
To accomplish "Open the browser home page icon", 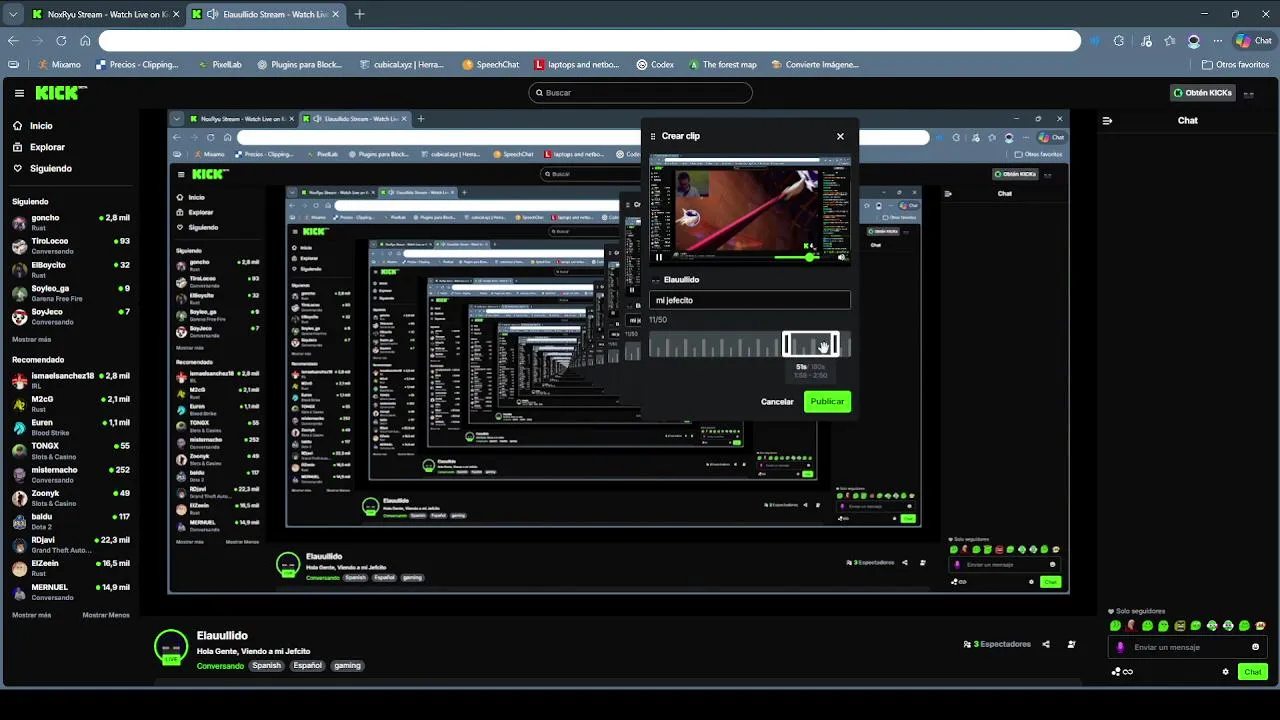I will pos(85,41).
